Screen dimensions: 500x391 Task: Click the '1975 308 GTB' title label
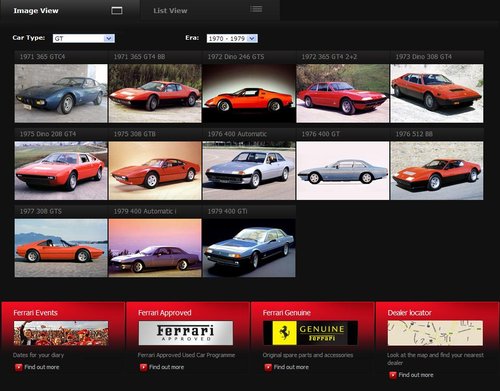coord(134,134)
